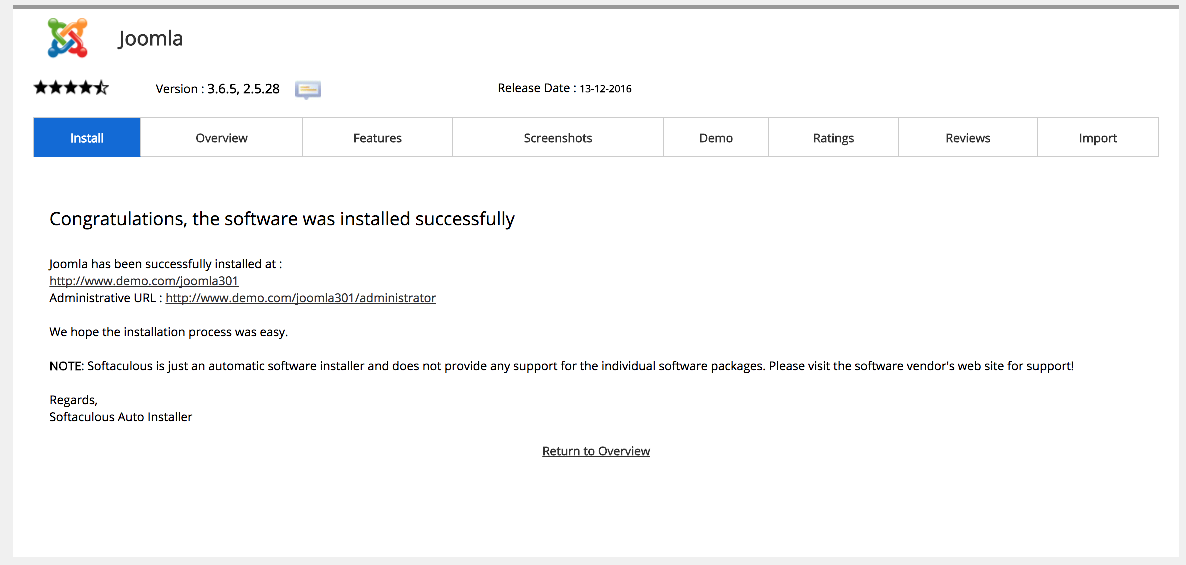Image resolution: width=1186 pixels, height=565 pixels.
Task: Click Return to Overview link
Action: 596,451
